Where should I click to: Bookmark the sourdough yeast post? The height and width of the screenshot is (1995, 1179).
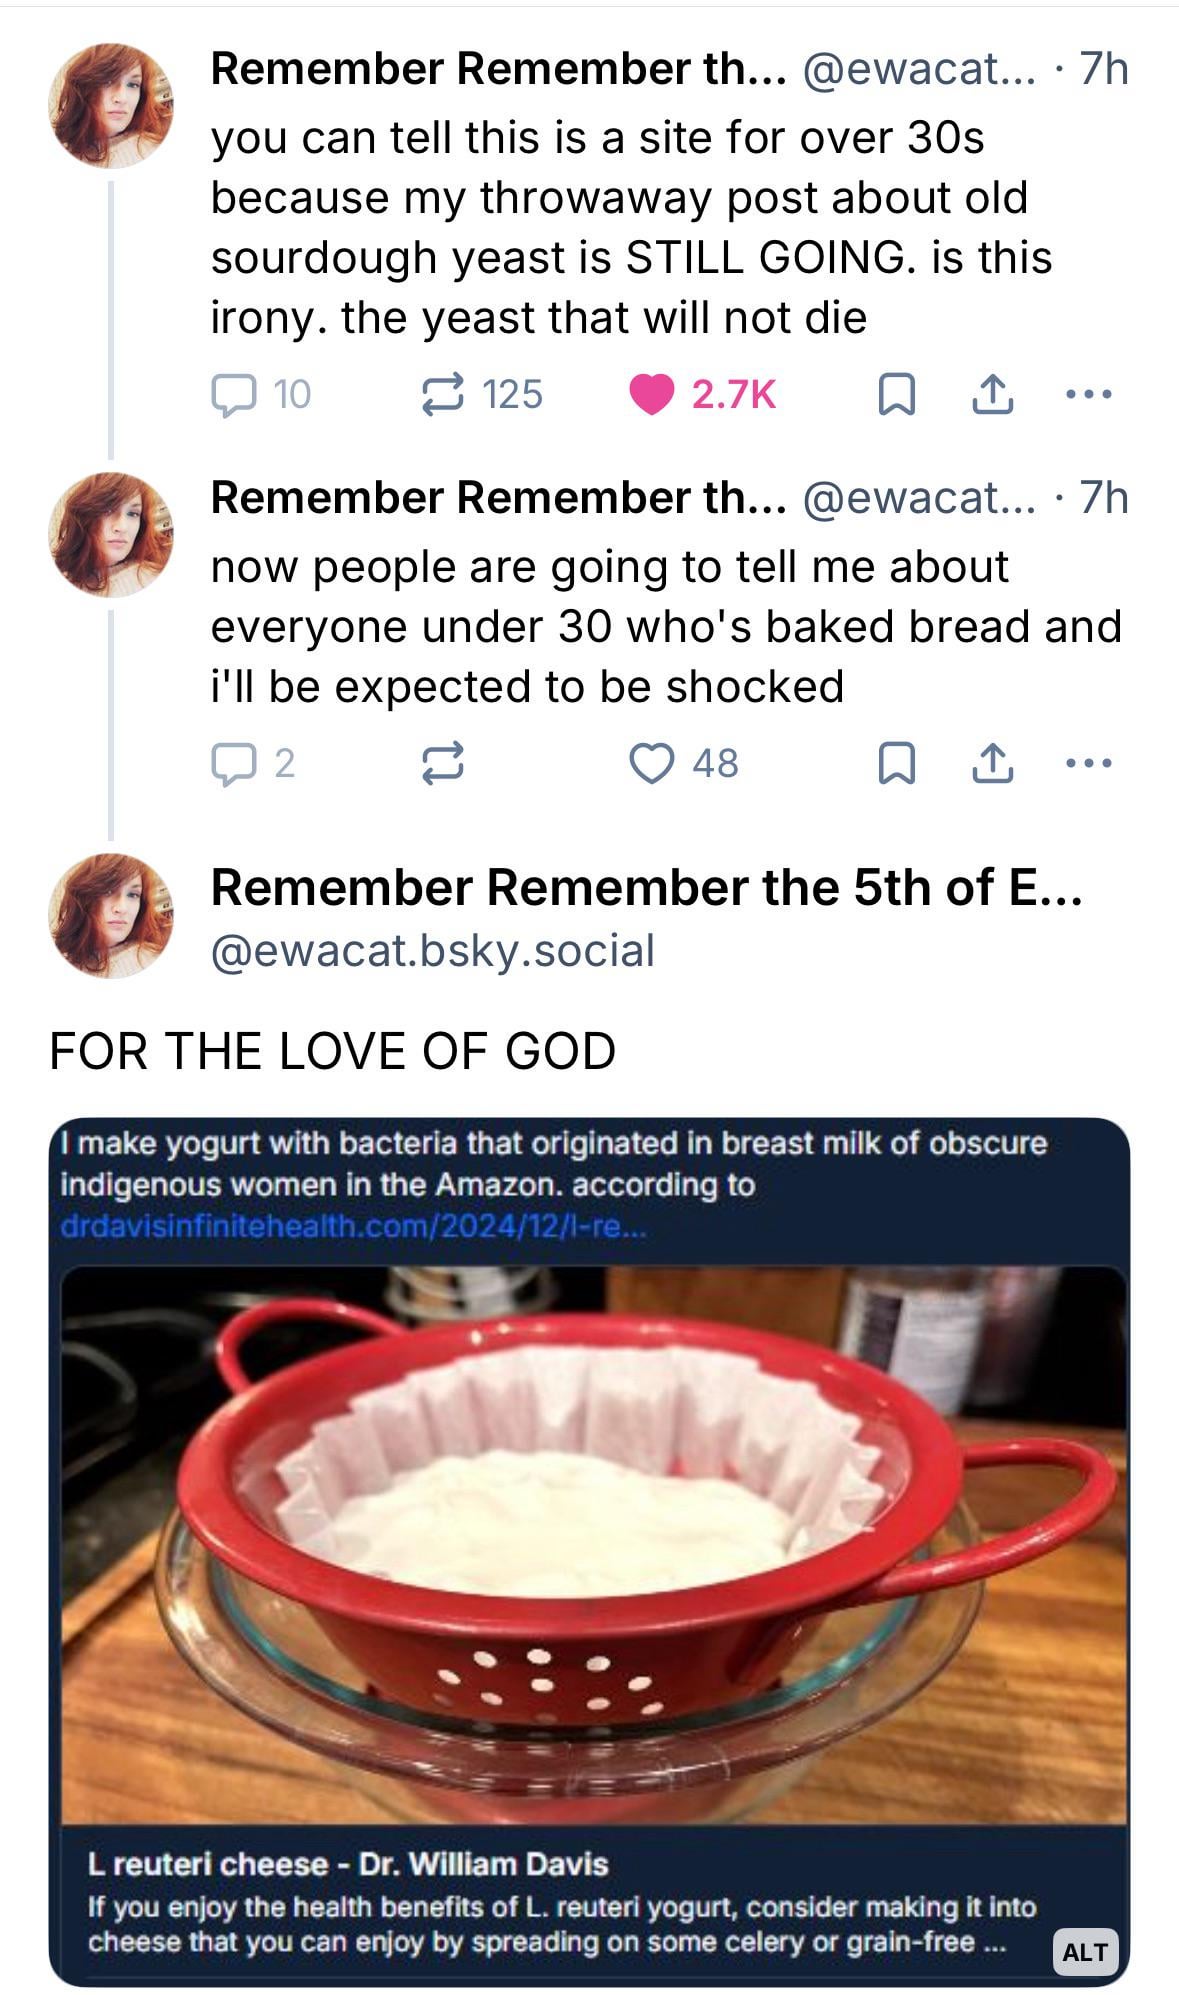(x=895, y=394)
